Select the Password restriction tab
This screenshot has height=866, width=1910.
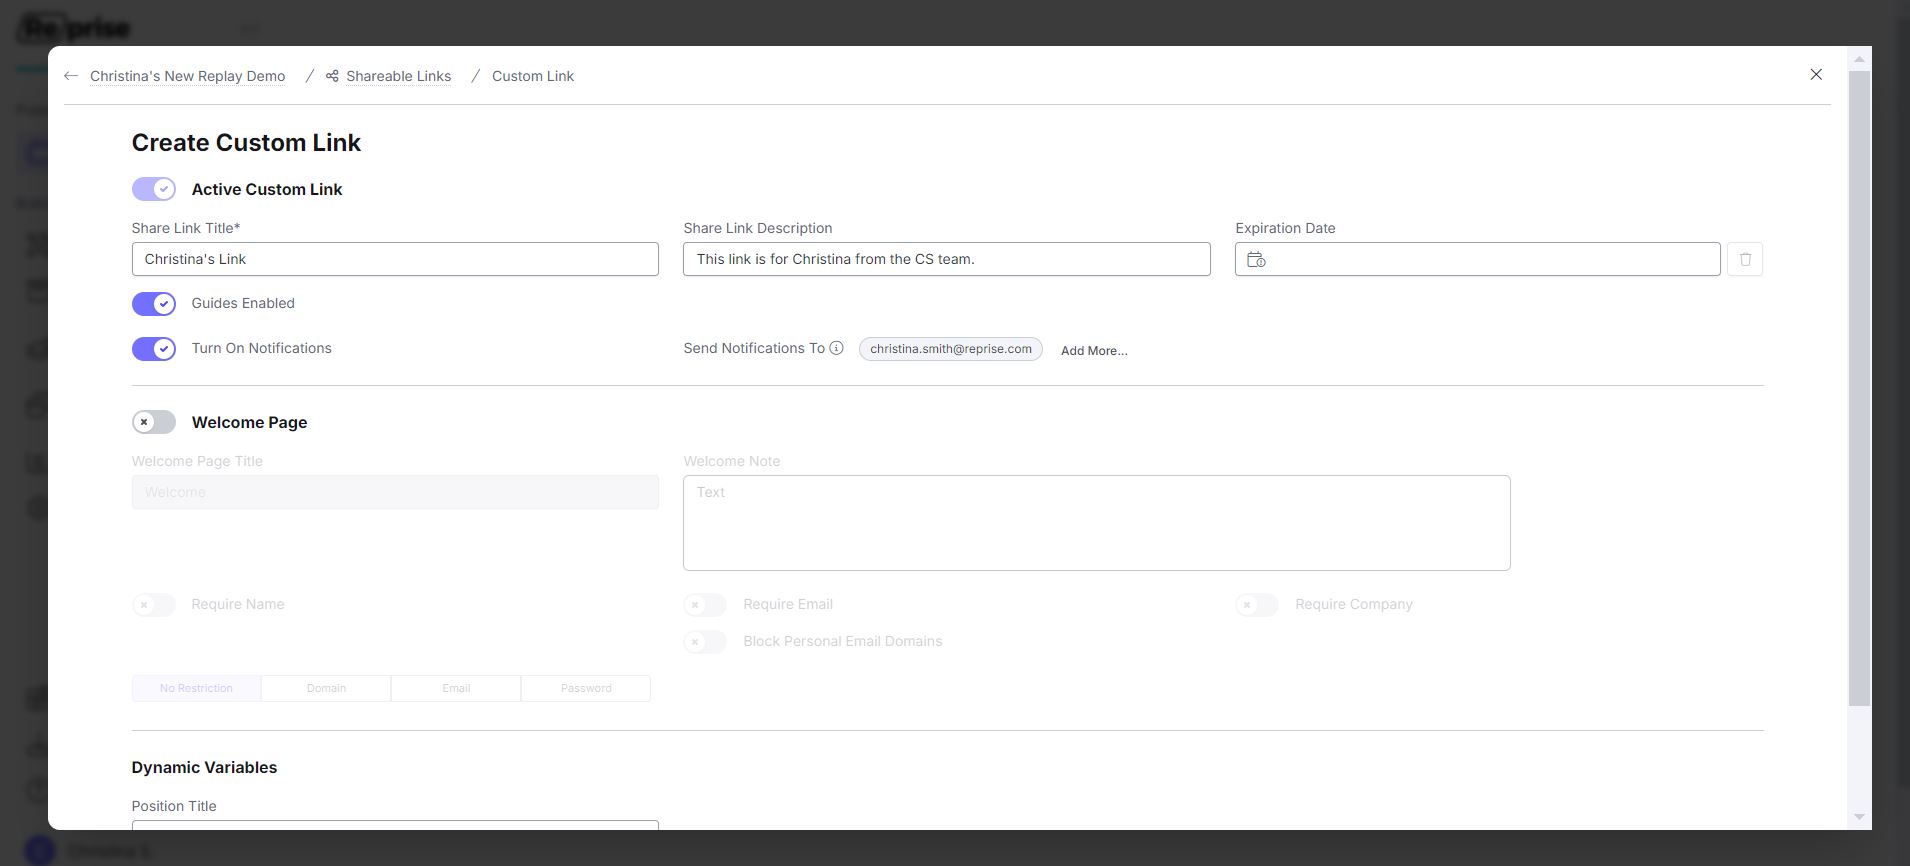pyautogui.click(x=586, y=688)
